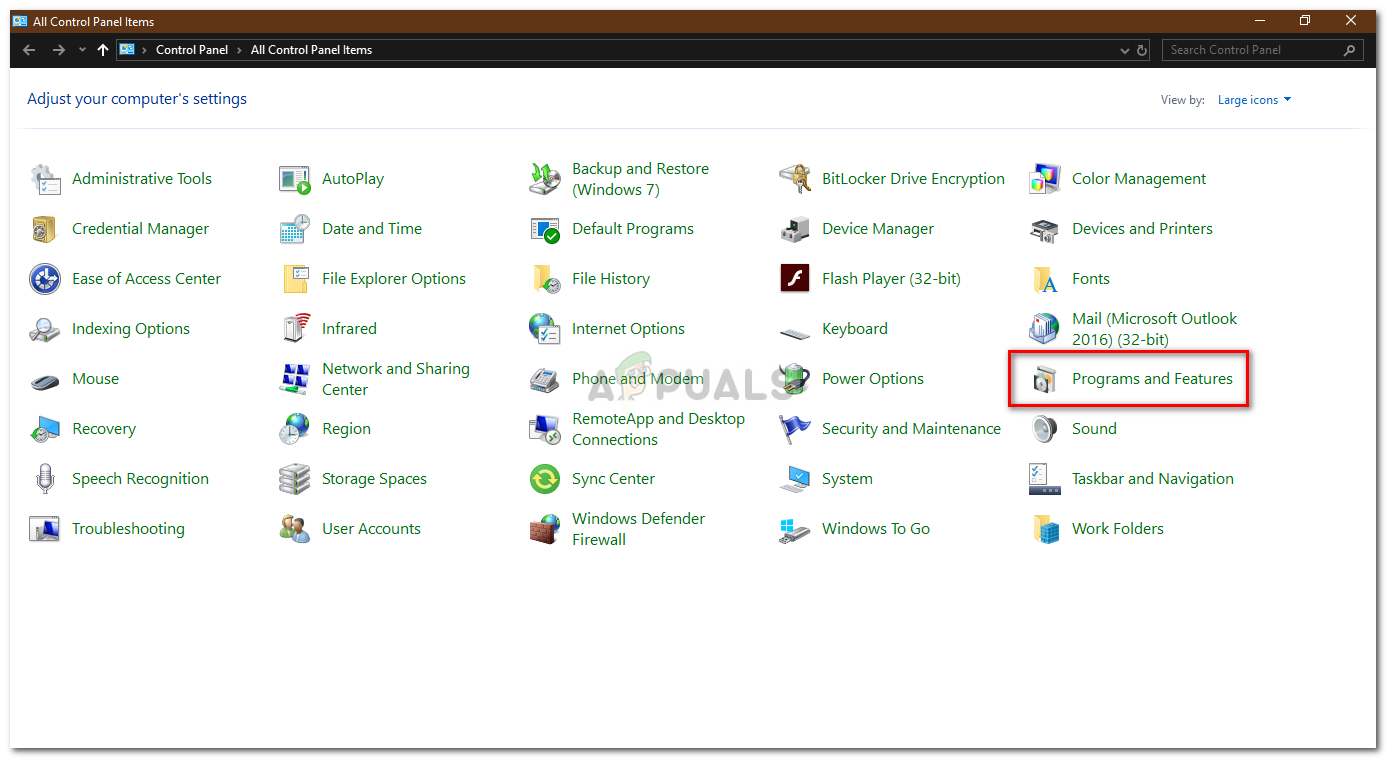Open the 'Large icons' view dropdown

tap(1254, 100)
